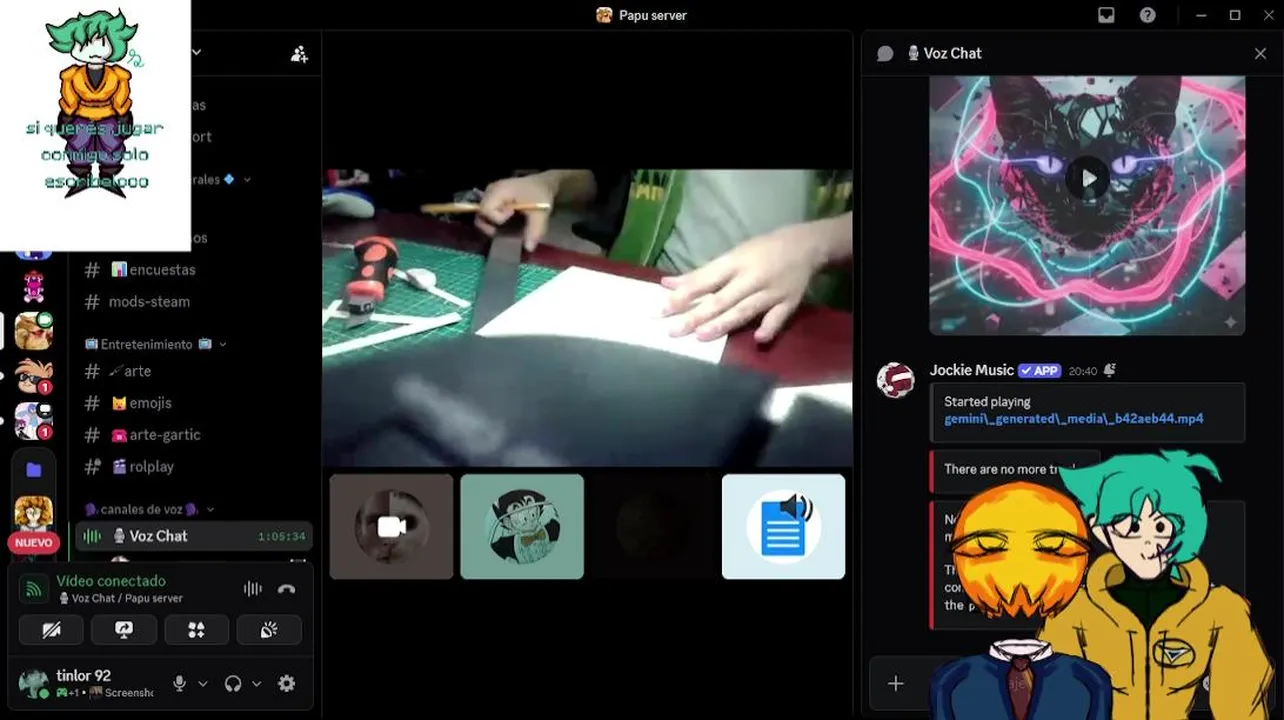Click the "Started playing" message text

coord(987,402)
